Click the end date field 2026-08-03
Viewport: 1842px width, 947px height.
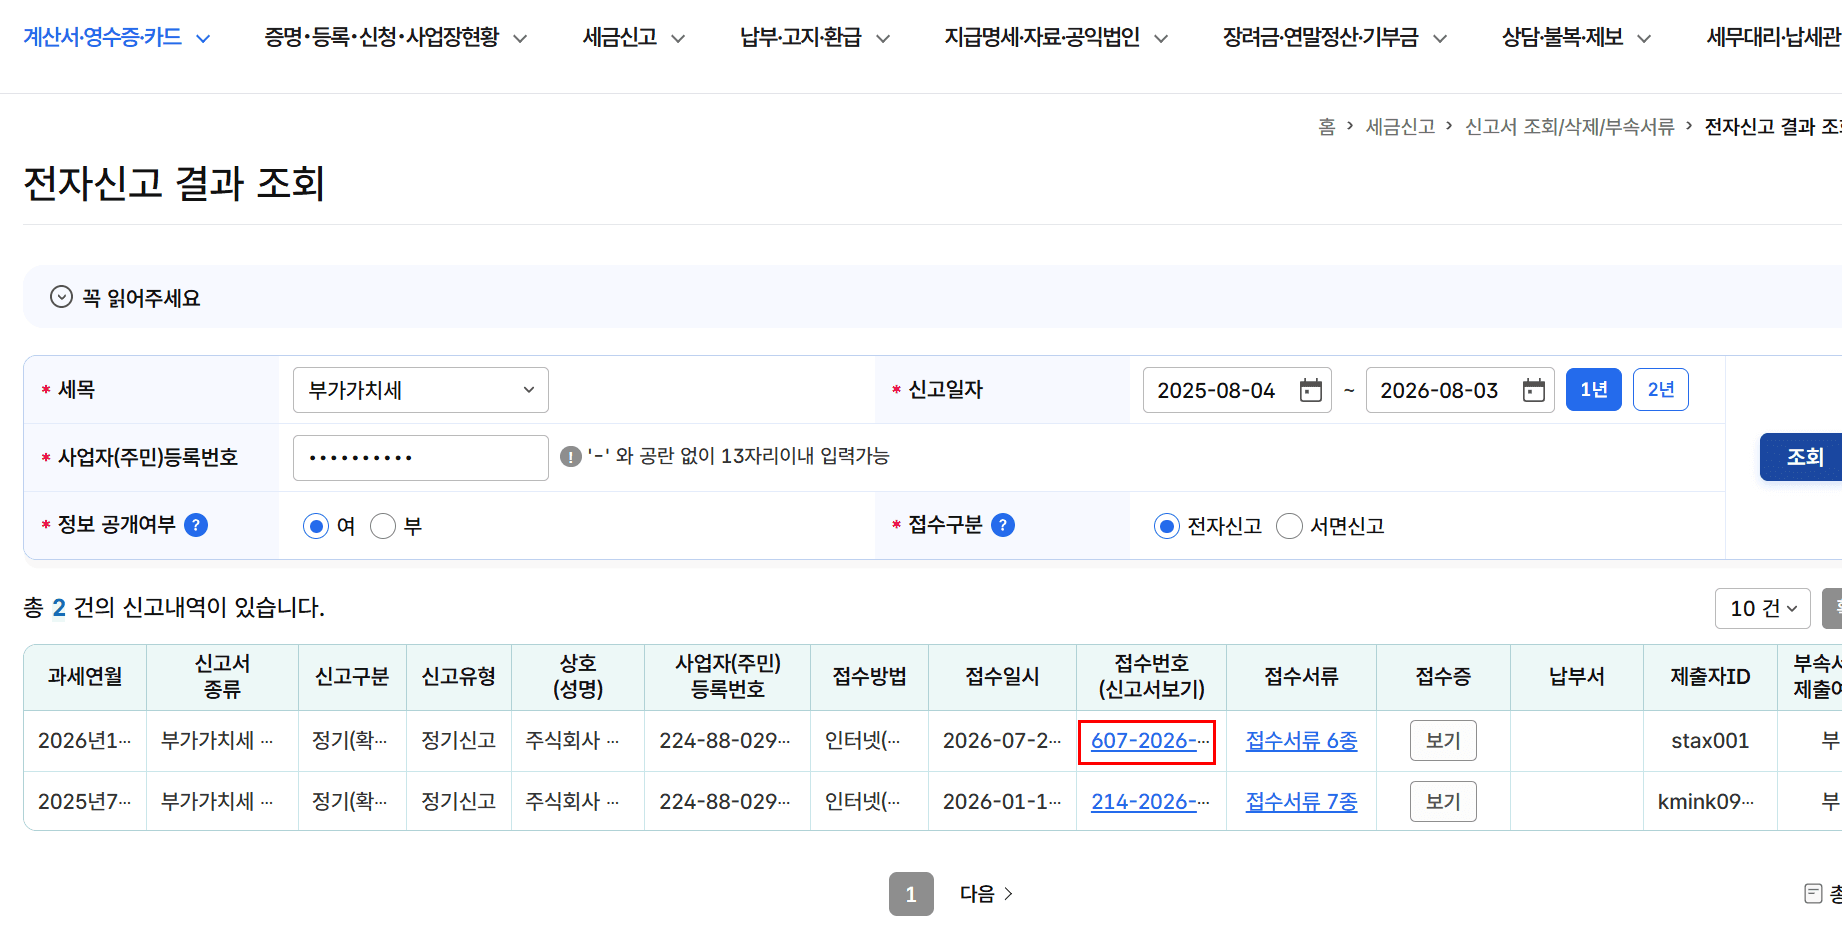coord(1460,390)
